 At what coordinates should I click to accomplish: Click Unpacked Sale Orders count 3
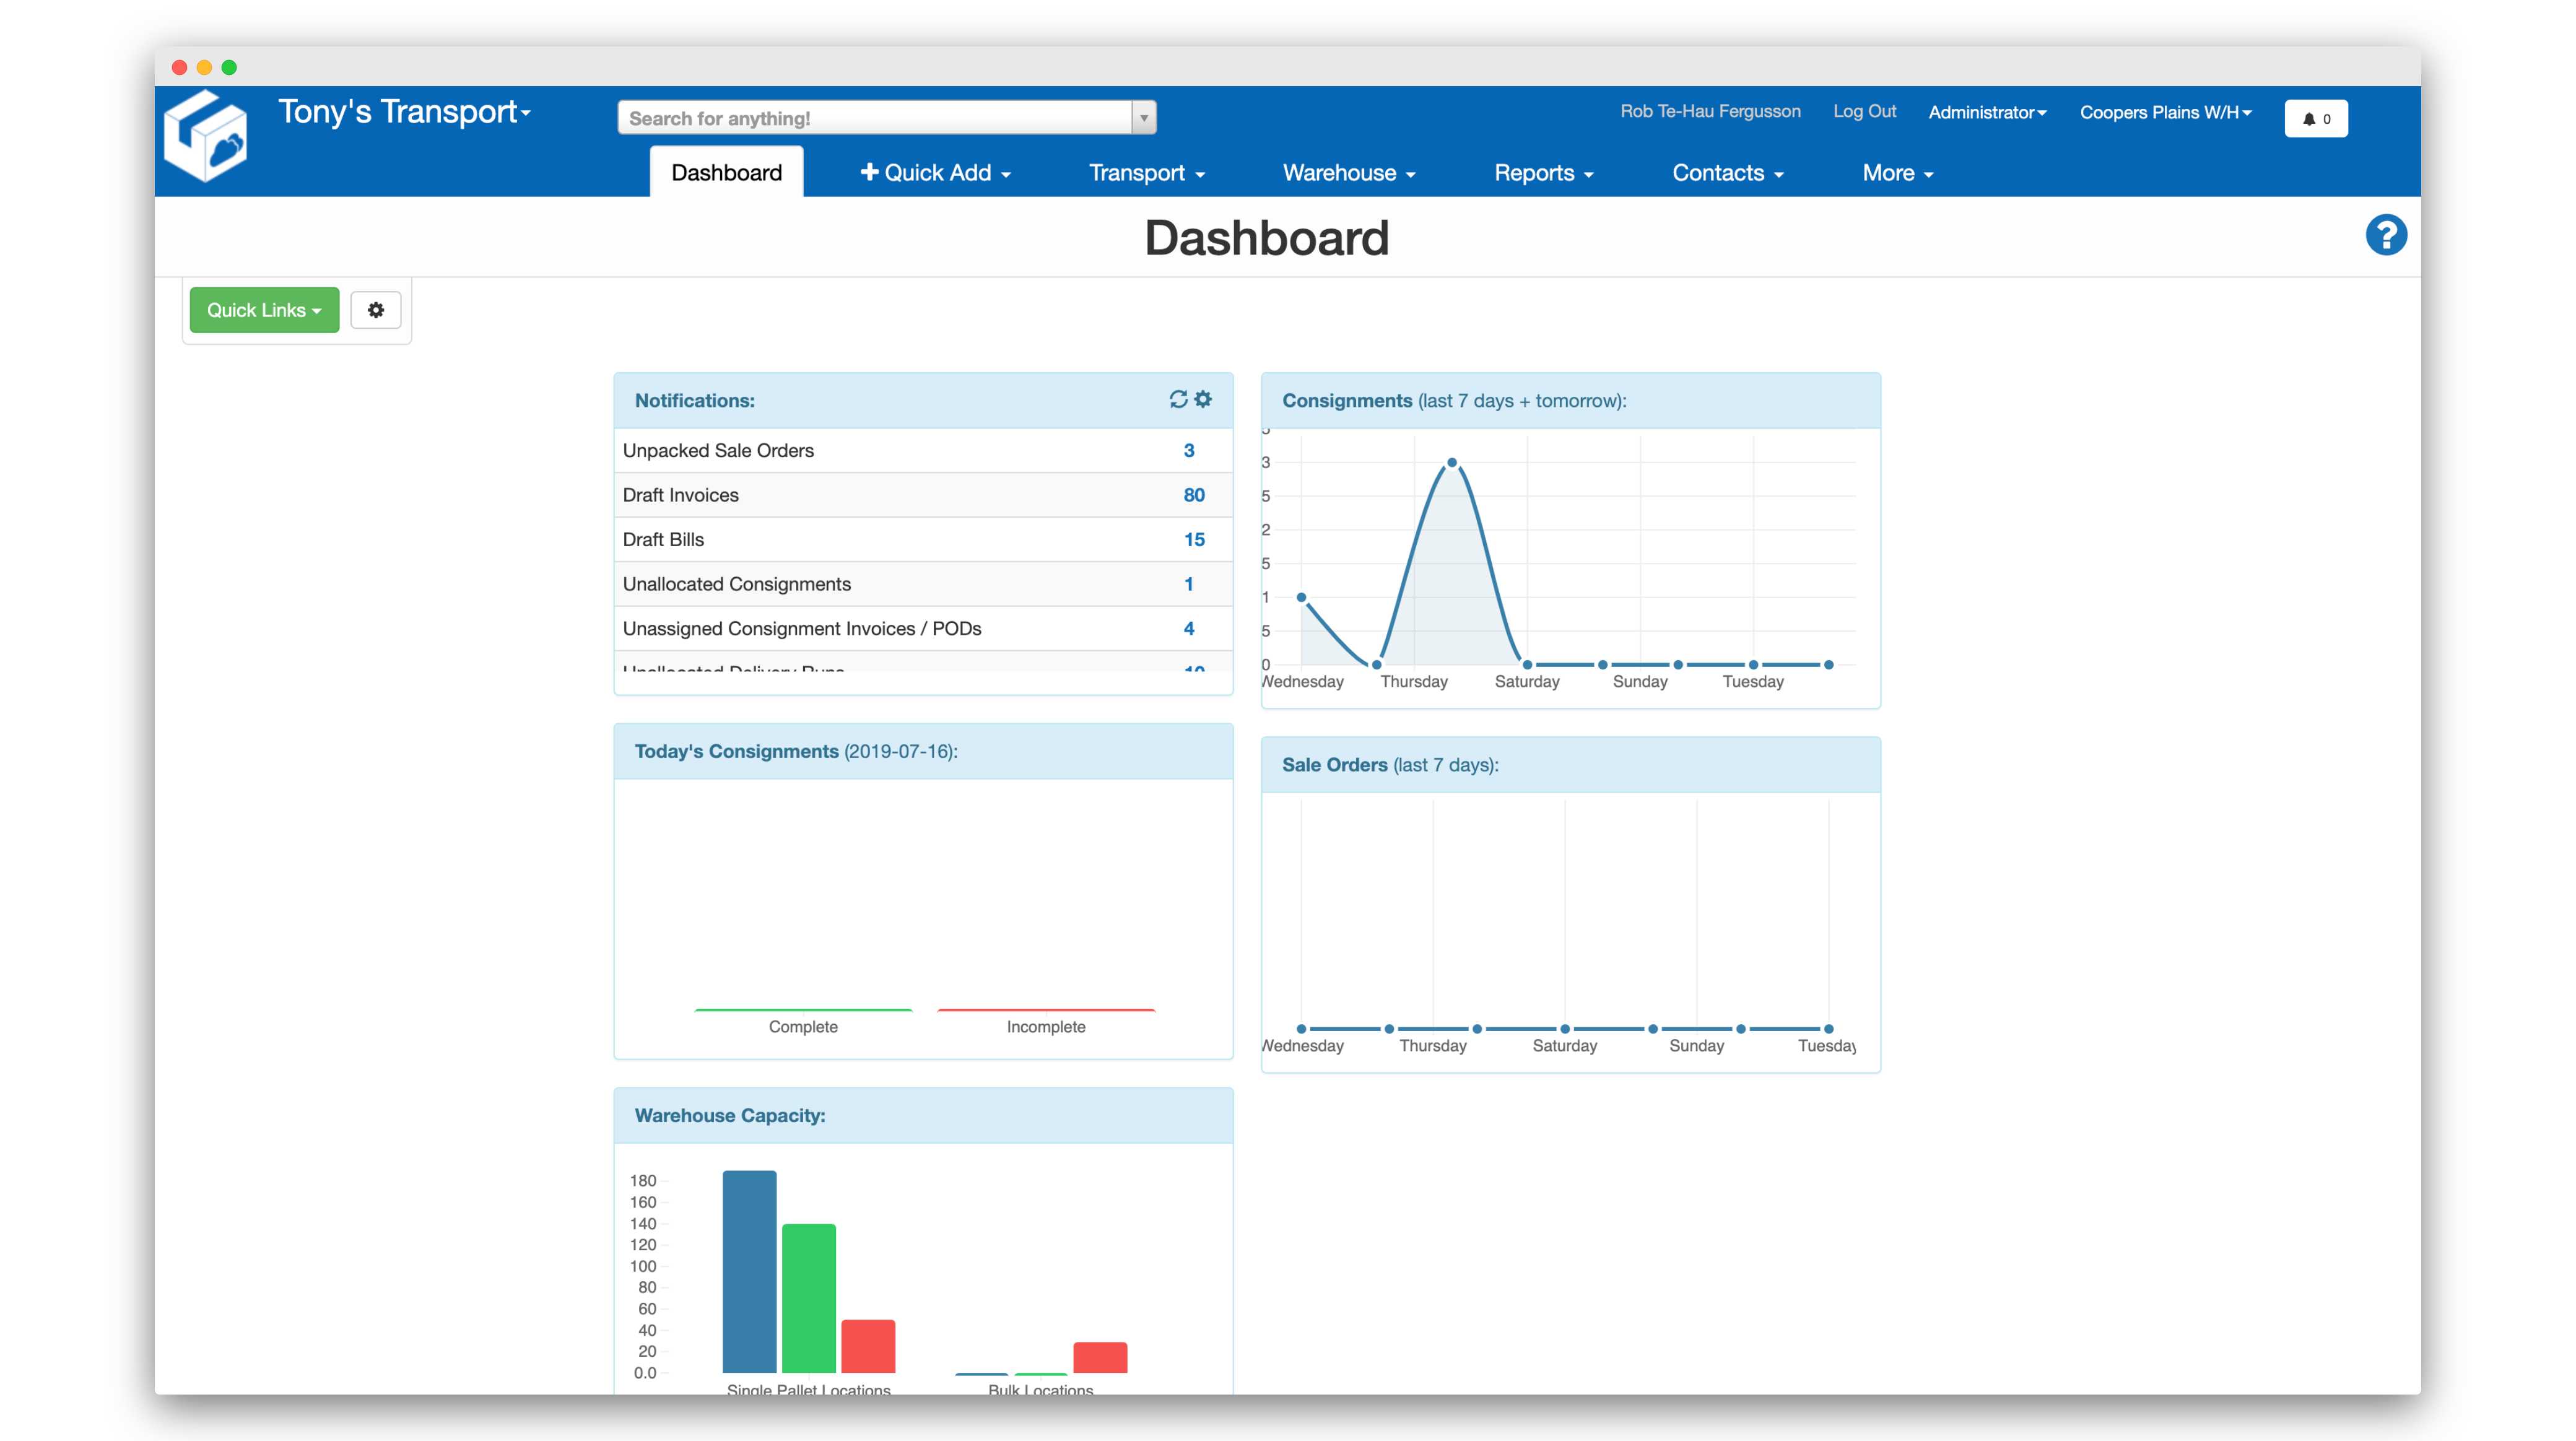(1188, 451)
